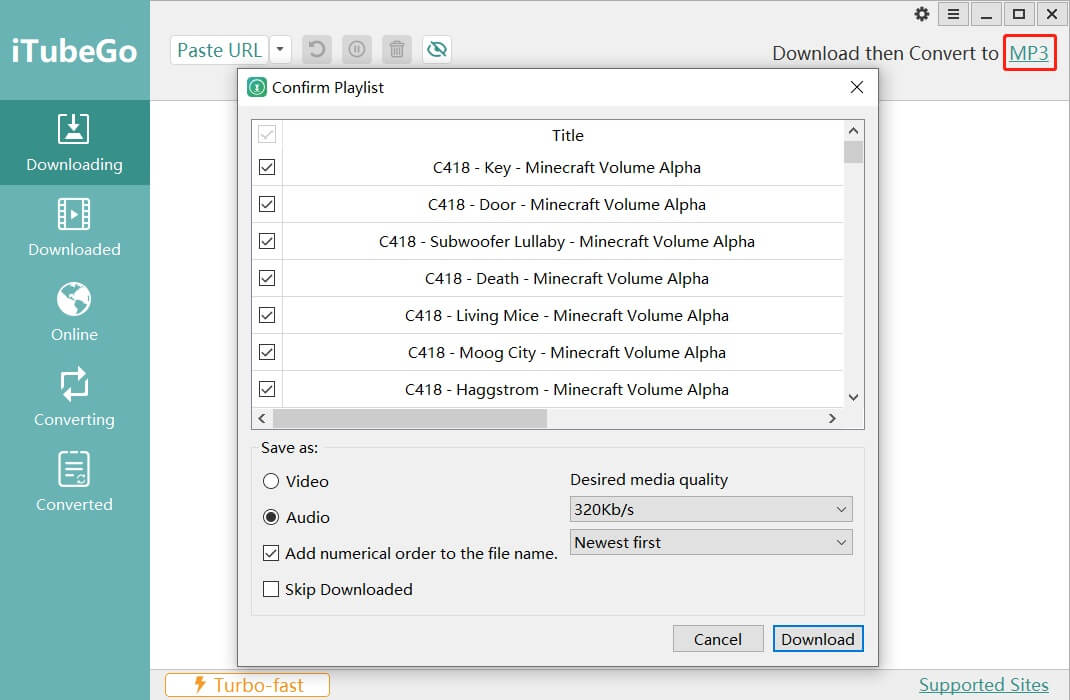Image resolution: width=1070 pixels, height=700 pixels.
Task: Open the Newest first order dropdown
Action: pyautogui.click(x=711, y=542)
